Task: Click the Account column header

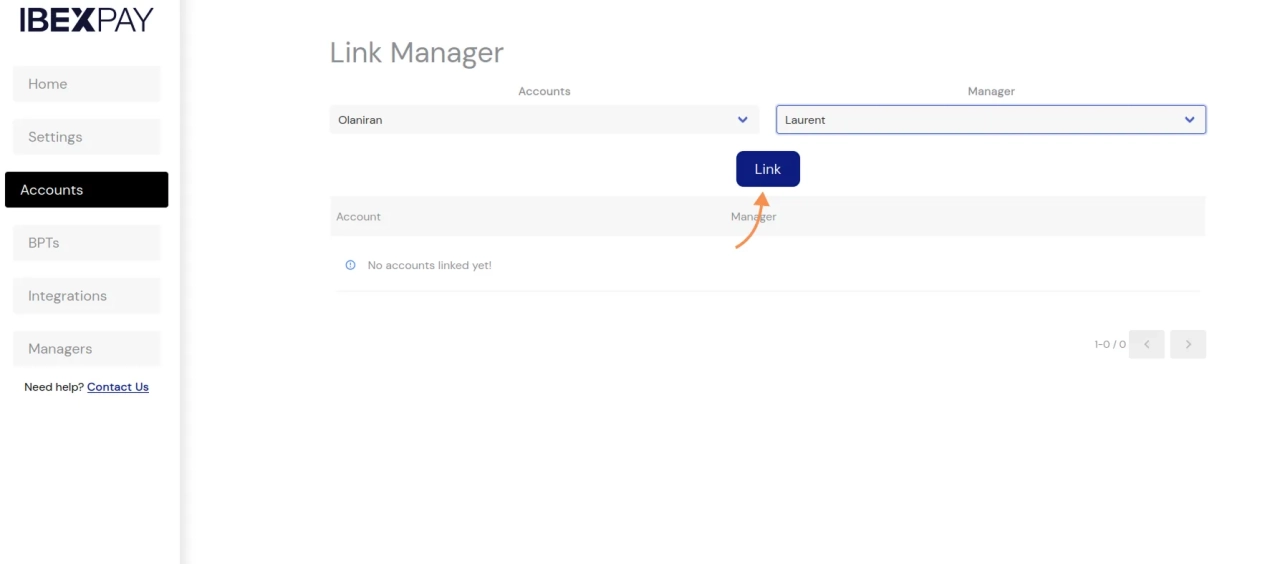Action: point(358,217)
